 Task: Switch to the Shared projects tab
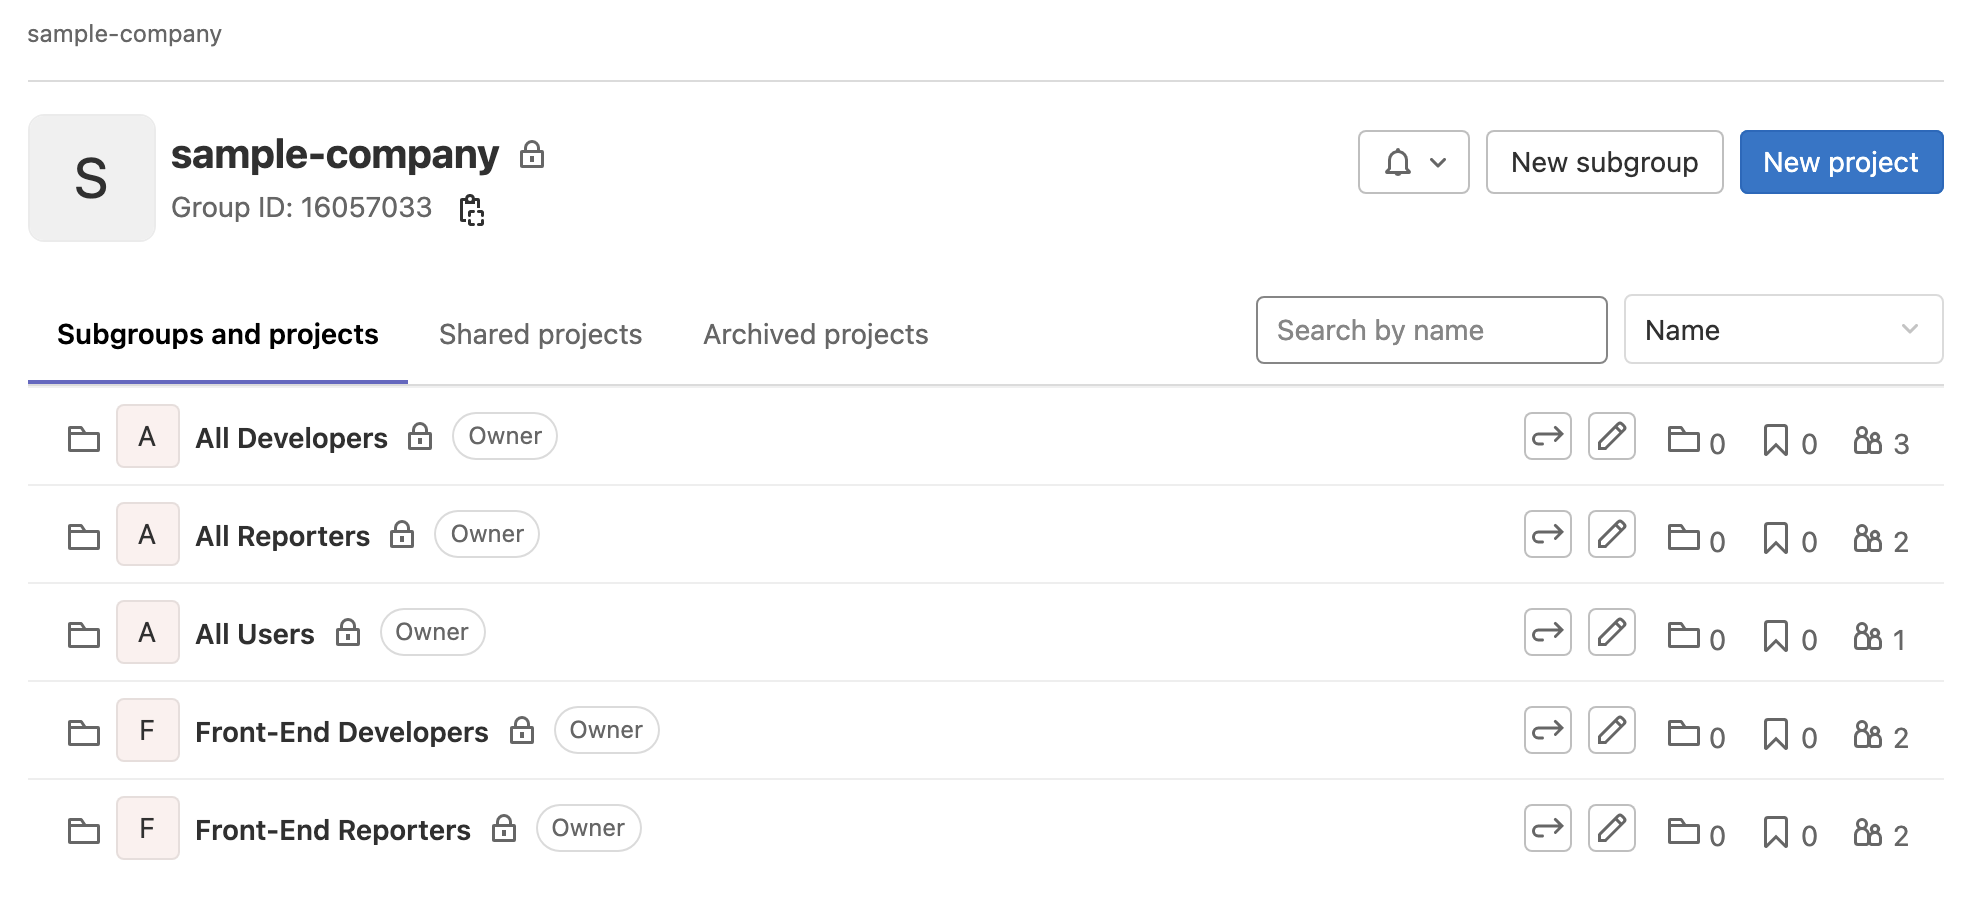(540, 334)
